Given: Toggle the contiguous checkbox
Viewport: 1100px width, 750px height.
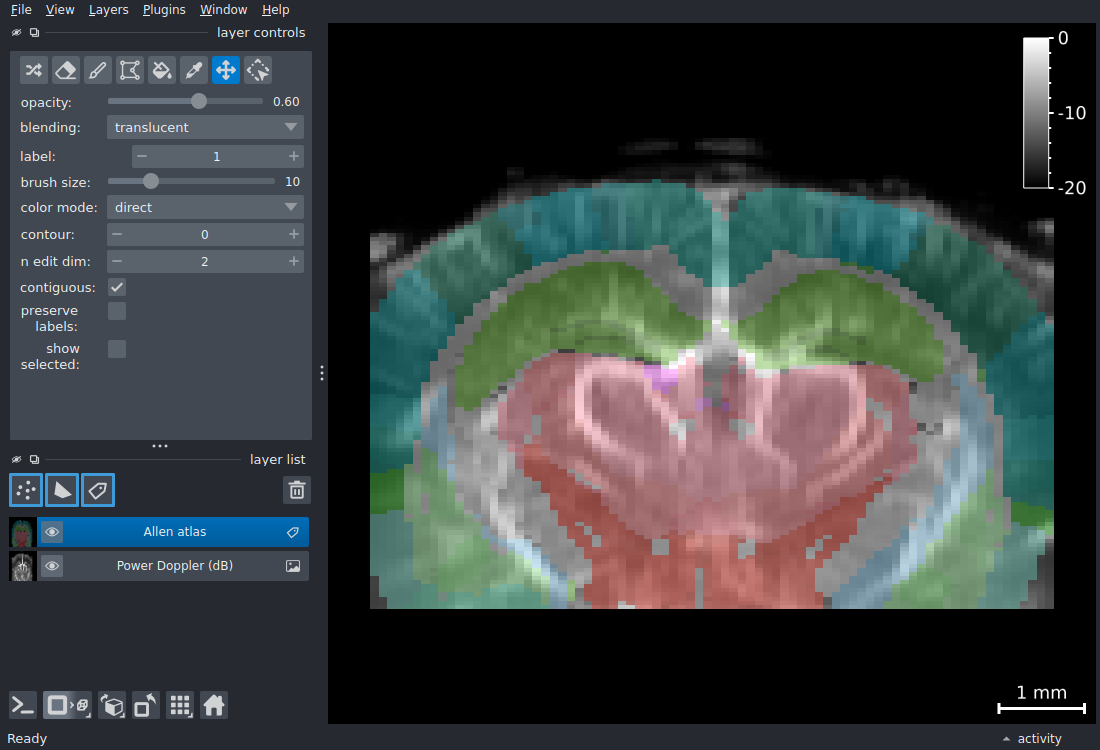Looking at the screenshot, I should (117, 287).
